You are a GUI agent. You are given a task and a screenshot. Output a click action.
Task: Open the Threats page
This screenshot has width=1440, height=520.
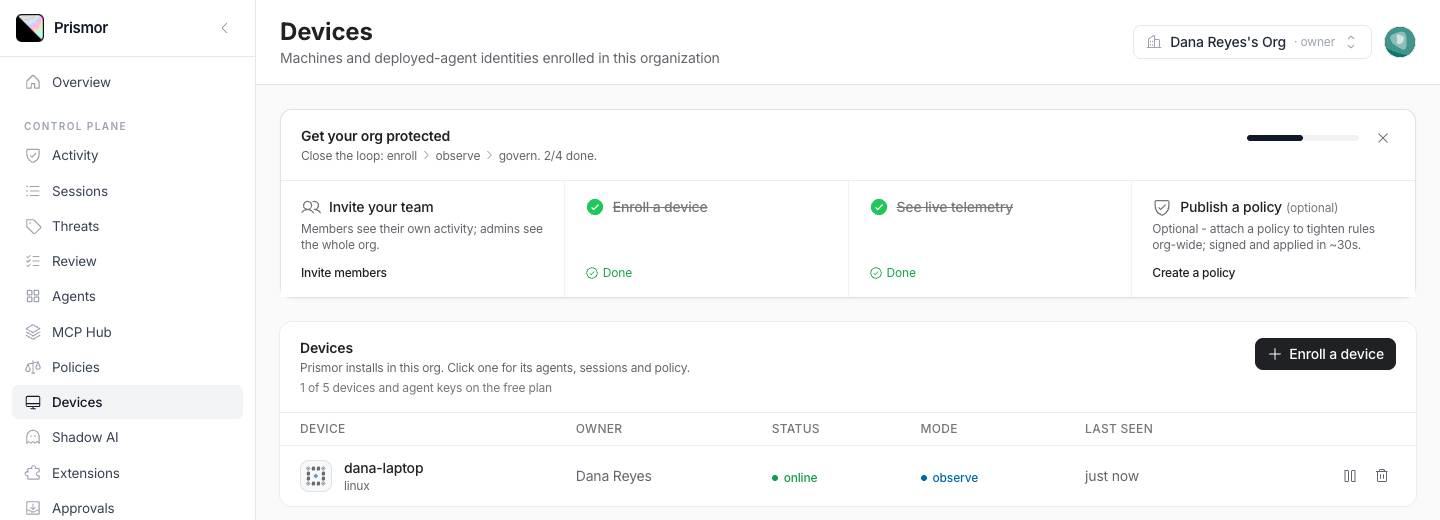(x=127, y=226)
